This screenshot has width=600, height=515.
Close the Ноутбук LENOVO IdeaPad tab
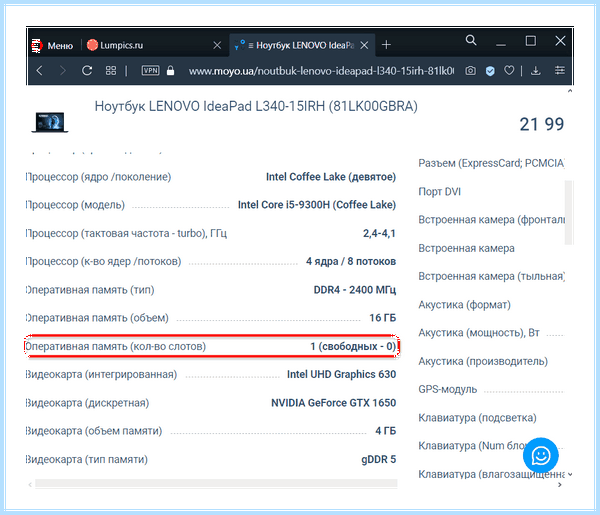364,45
